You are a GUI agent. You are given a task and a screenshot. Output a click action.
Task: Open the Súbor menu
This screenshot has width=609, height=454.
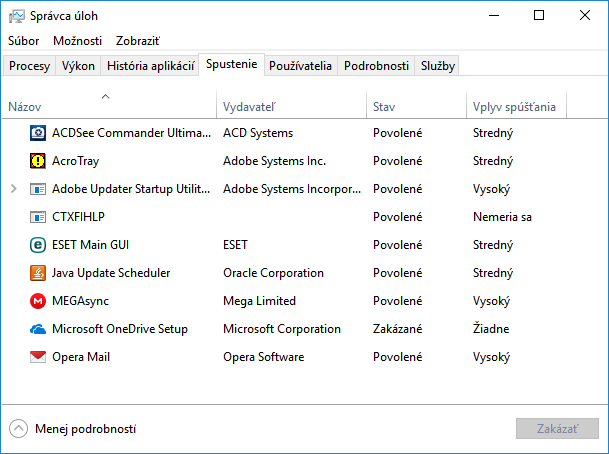[x=23, y=41]
